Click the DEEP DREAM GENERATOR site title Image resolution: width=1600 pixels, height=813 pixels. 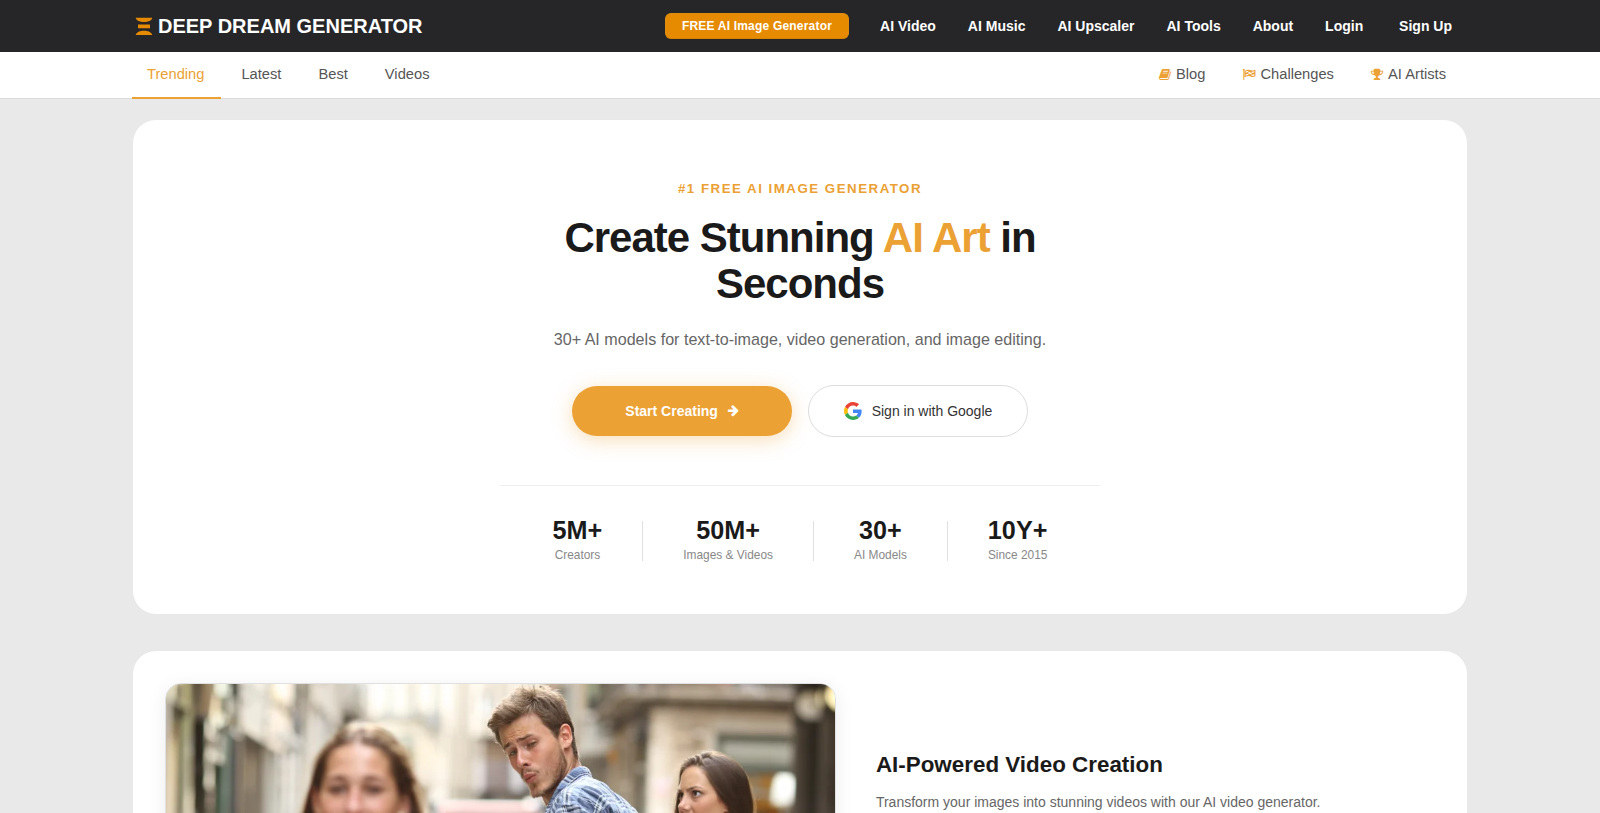290,26
